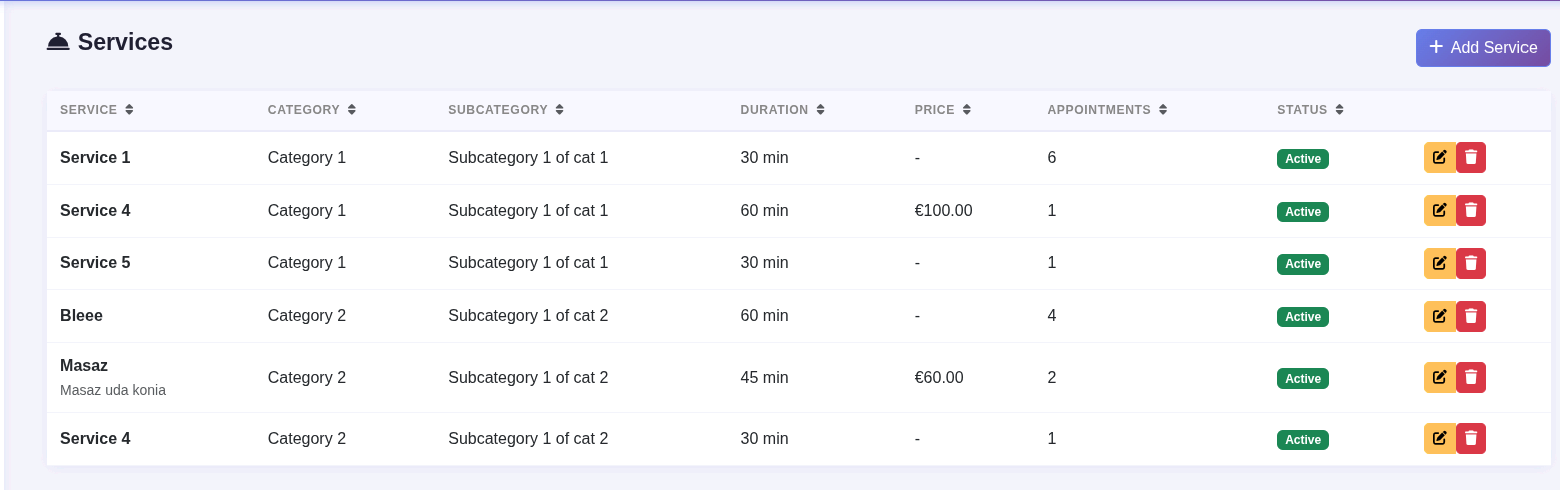Delete the Service 1 entry
Viewport: 1560px width, 490px height.
pos(1471,157)
